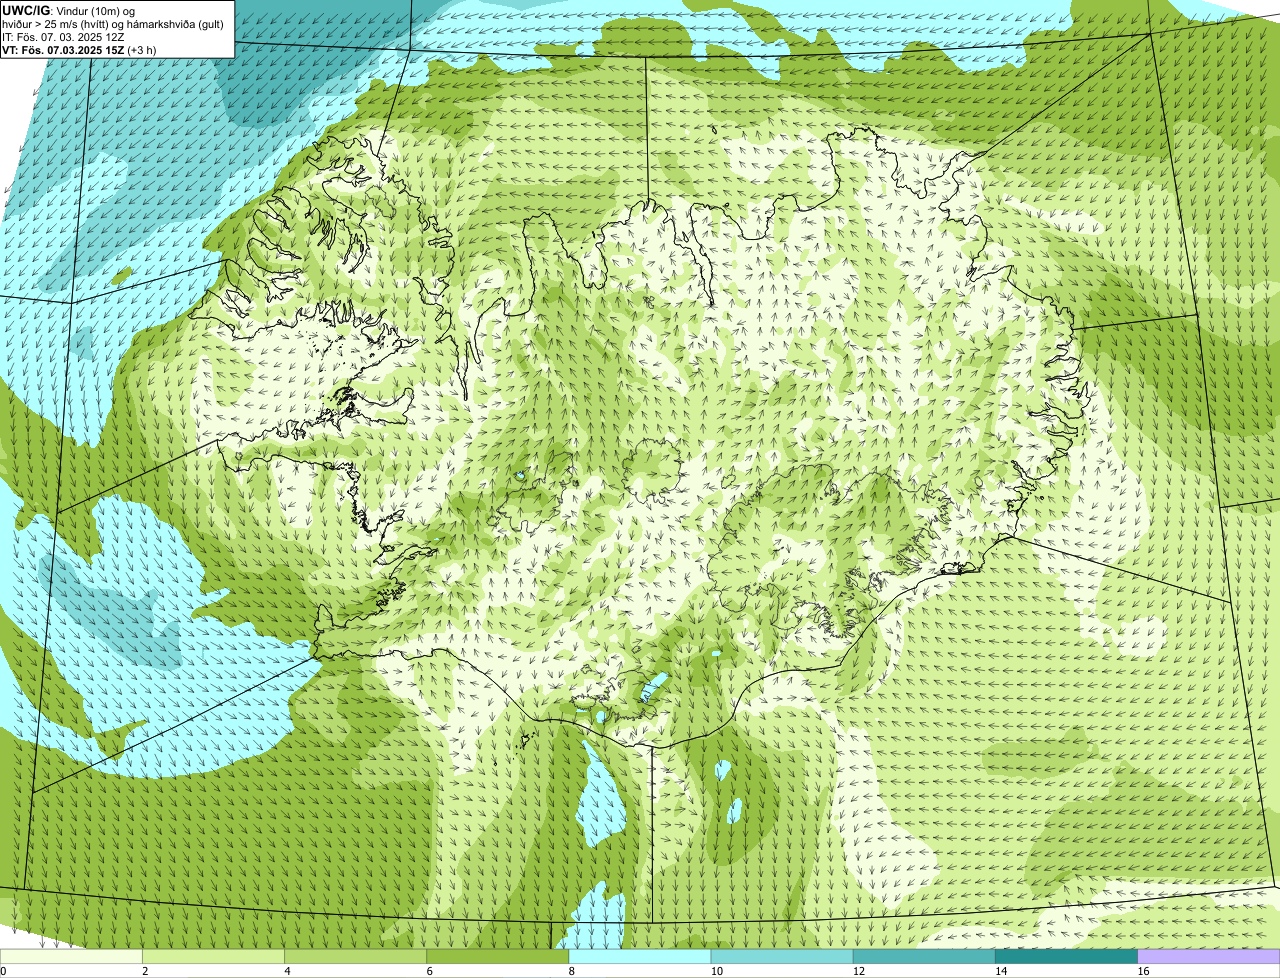Click the dark teal 14–16 legend swatch

pos(1066,957)
